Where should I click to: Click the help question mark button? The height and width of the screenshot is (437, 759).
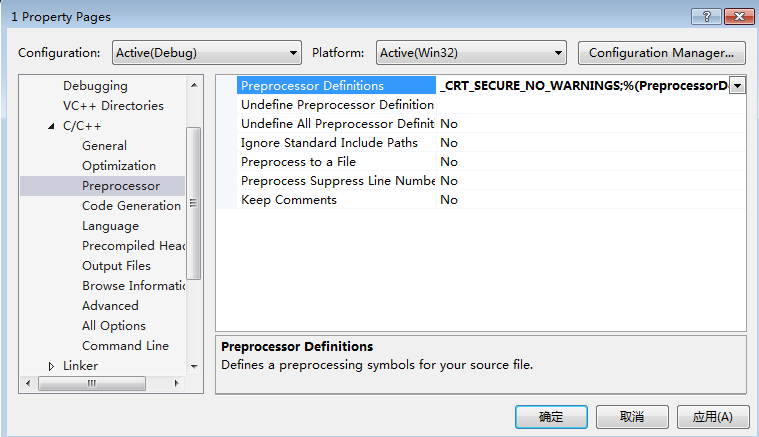point(706,16)
